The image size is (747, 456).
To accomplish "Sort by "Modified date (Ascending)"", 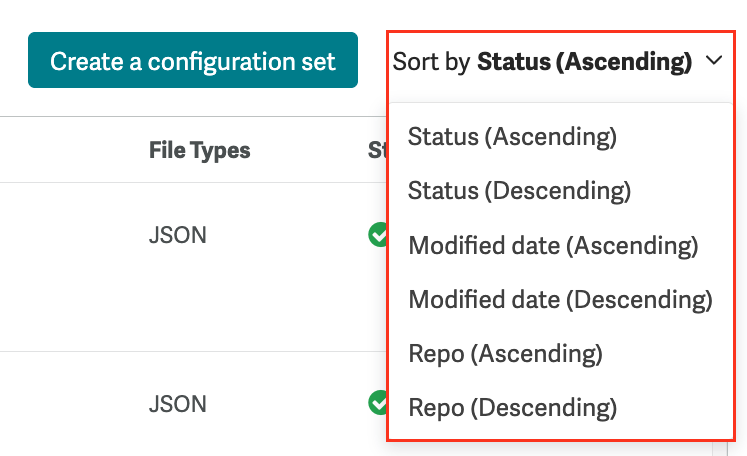I will click(553, 245).
